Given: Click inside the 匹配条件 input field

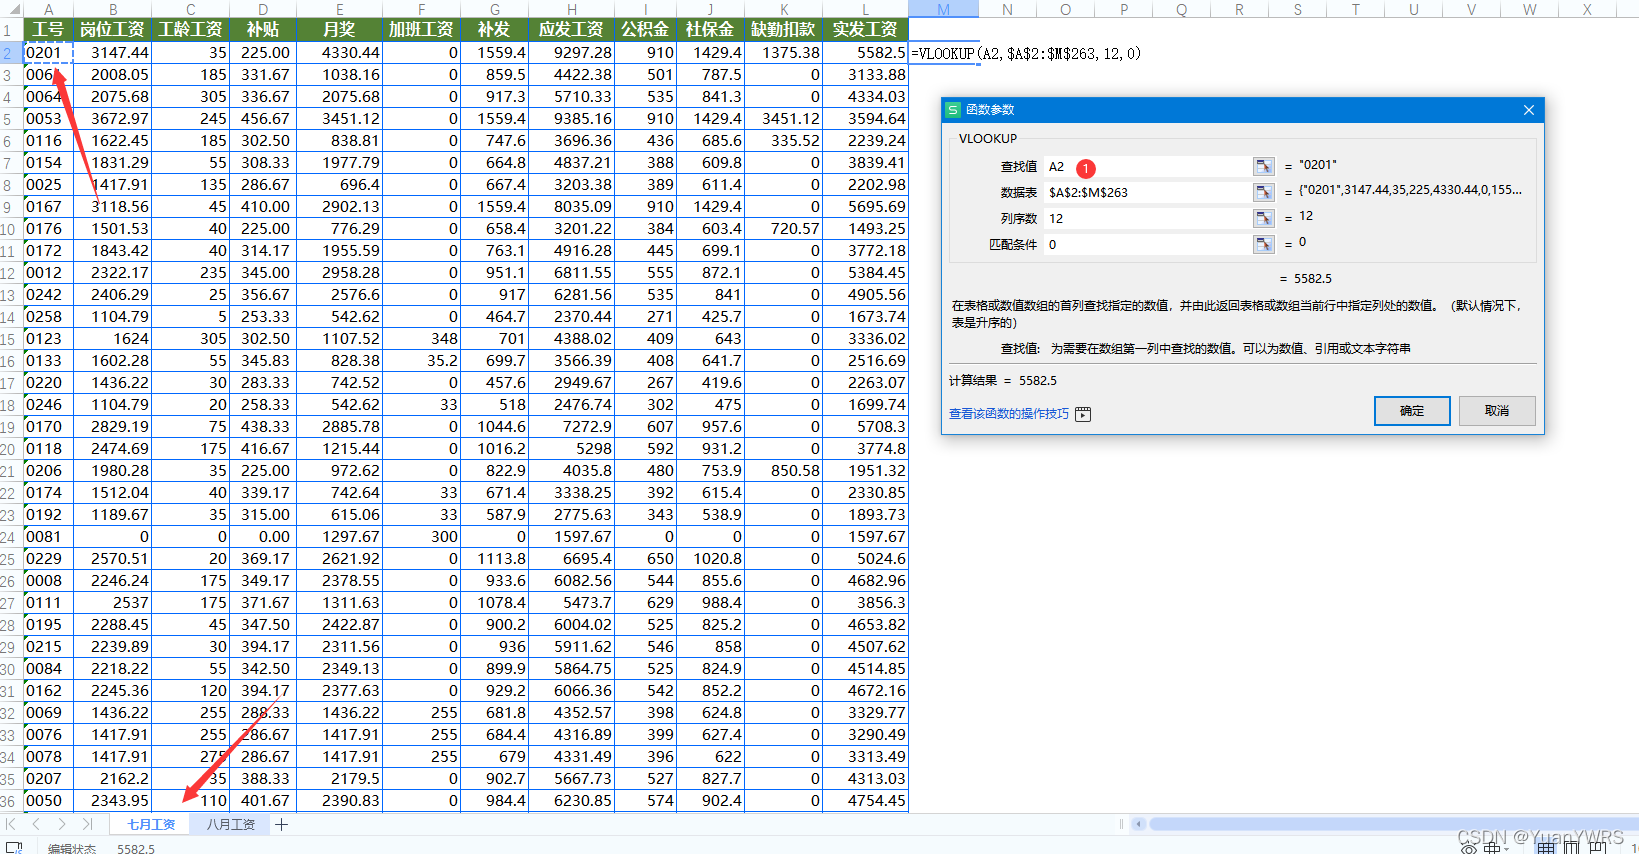Looking at the screenshot, I should 1148,244.
